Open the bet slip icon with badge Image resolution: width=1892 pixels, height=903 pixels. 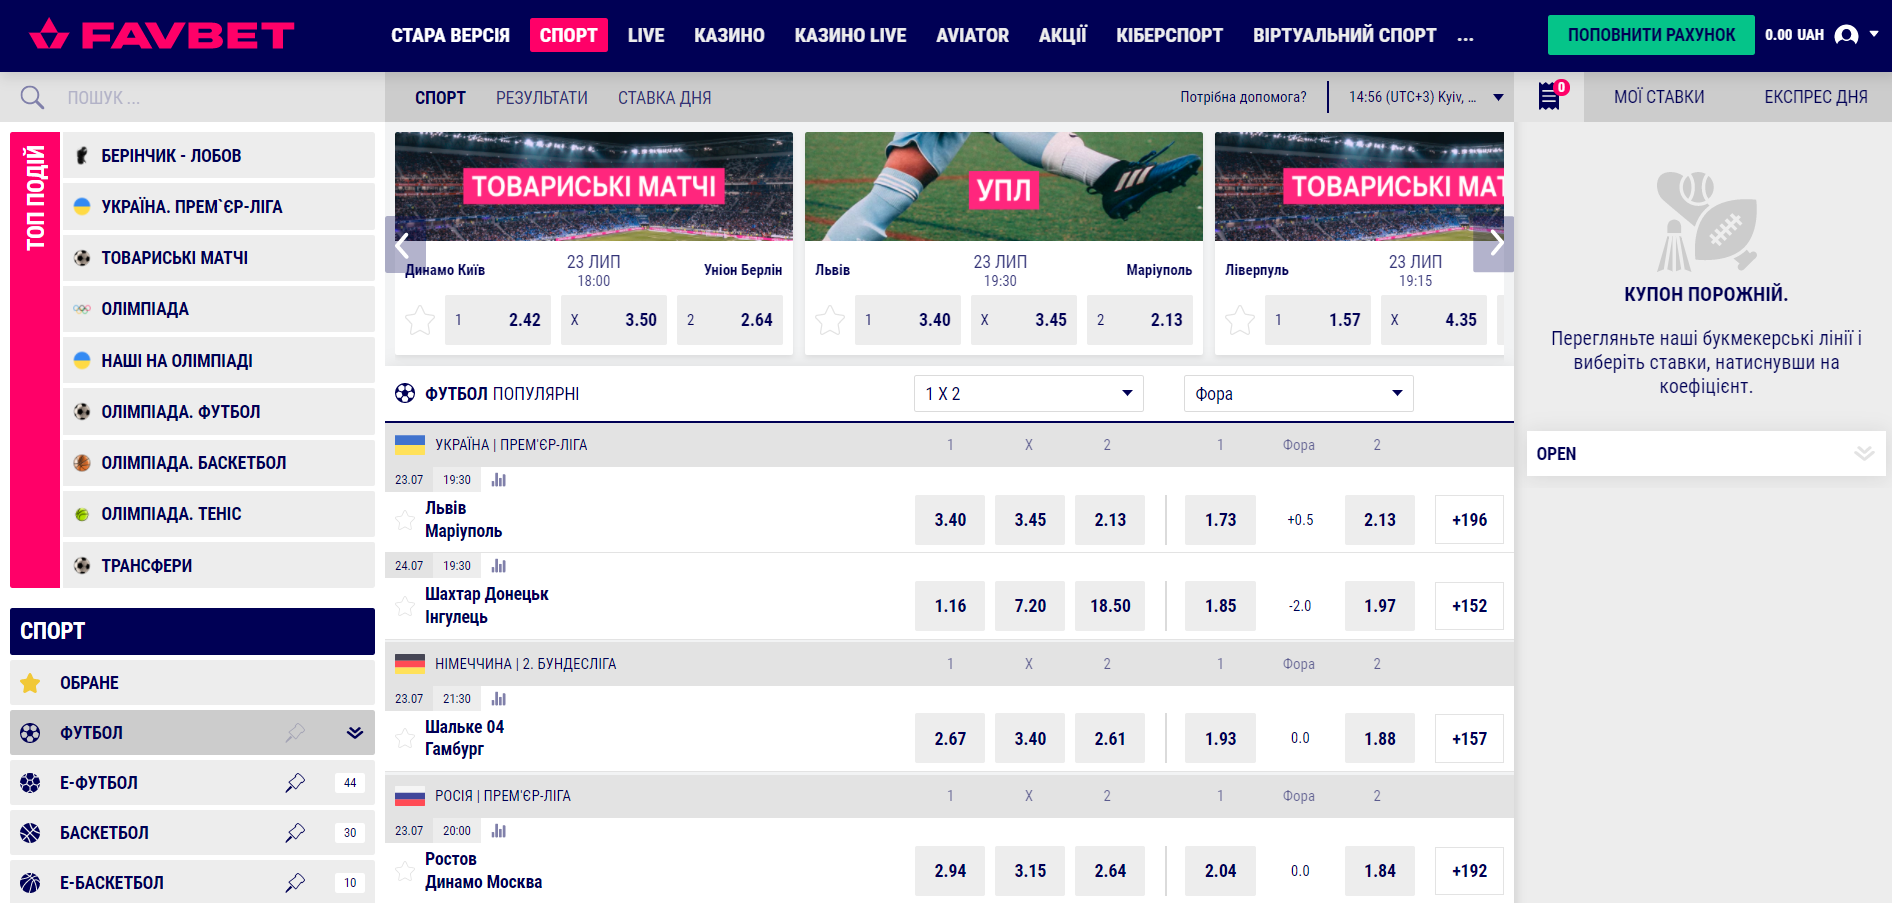[x=1549, y=96]
